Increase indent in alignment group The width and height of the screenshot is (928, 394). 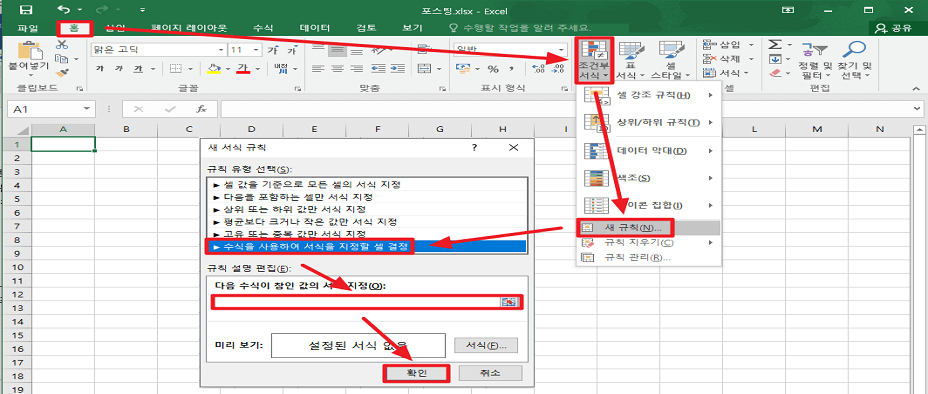point(398,69)
